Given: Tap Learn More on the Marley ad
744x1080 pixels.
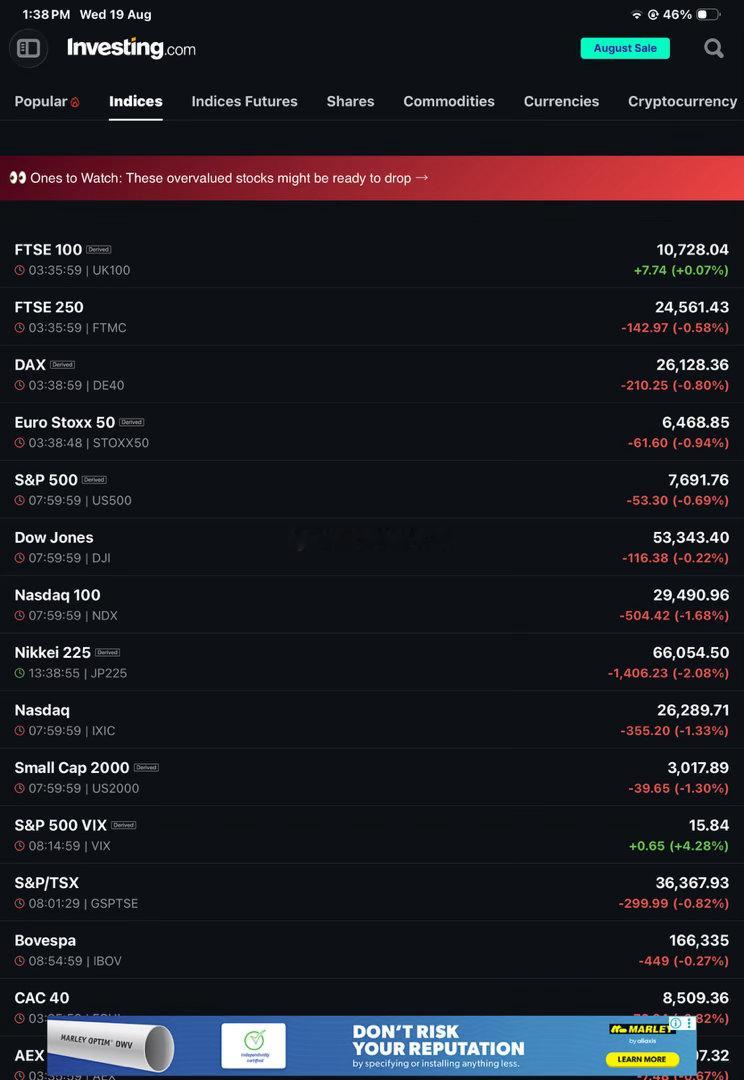Looking at the screenshot, I should [641, 1059].
